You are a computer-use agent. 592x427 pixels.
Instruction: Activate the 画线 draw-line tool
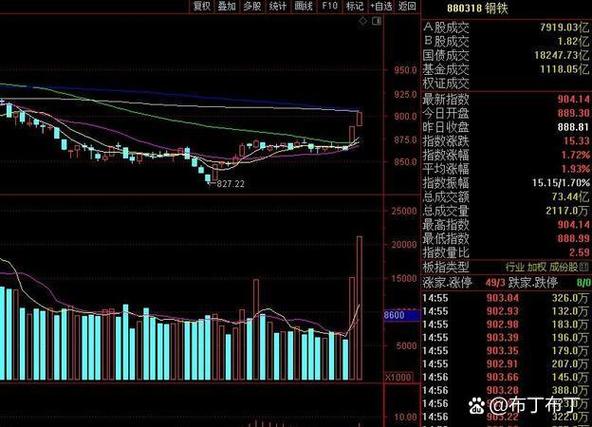[304, 6]
